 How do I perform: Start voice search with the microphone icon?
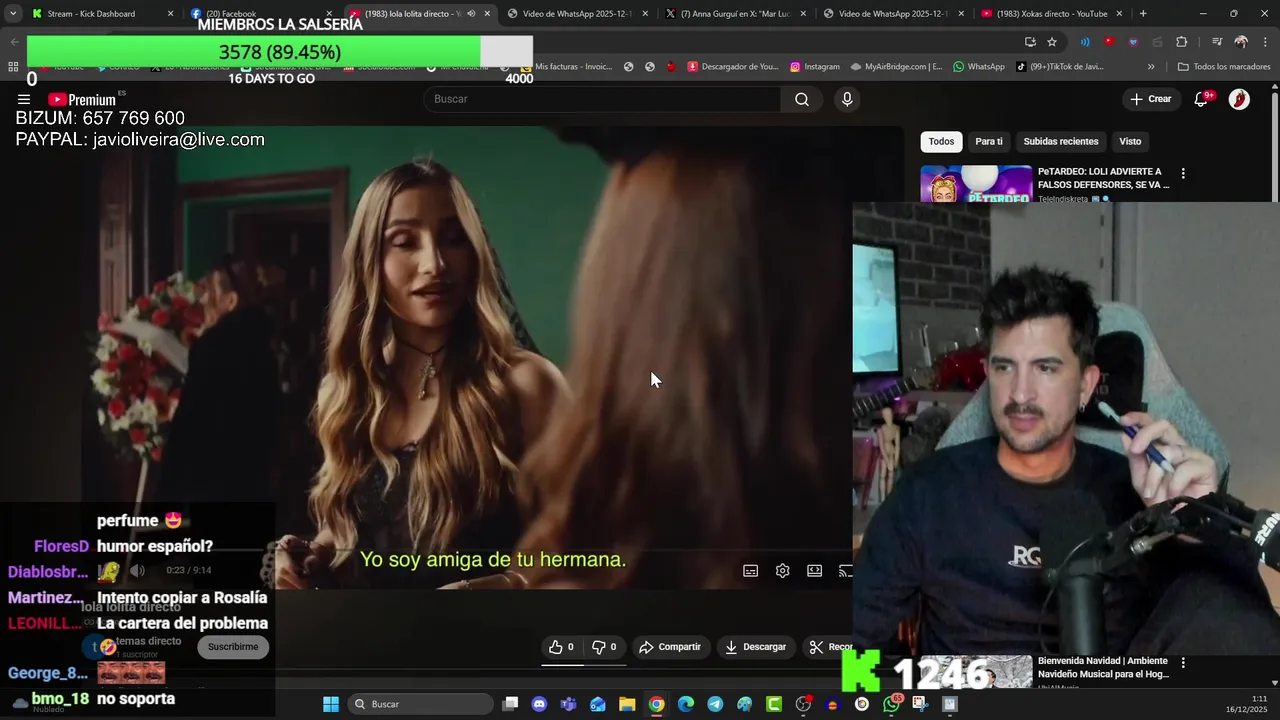[x=847, y=99]
